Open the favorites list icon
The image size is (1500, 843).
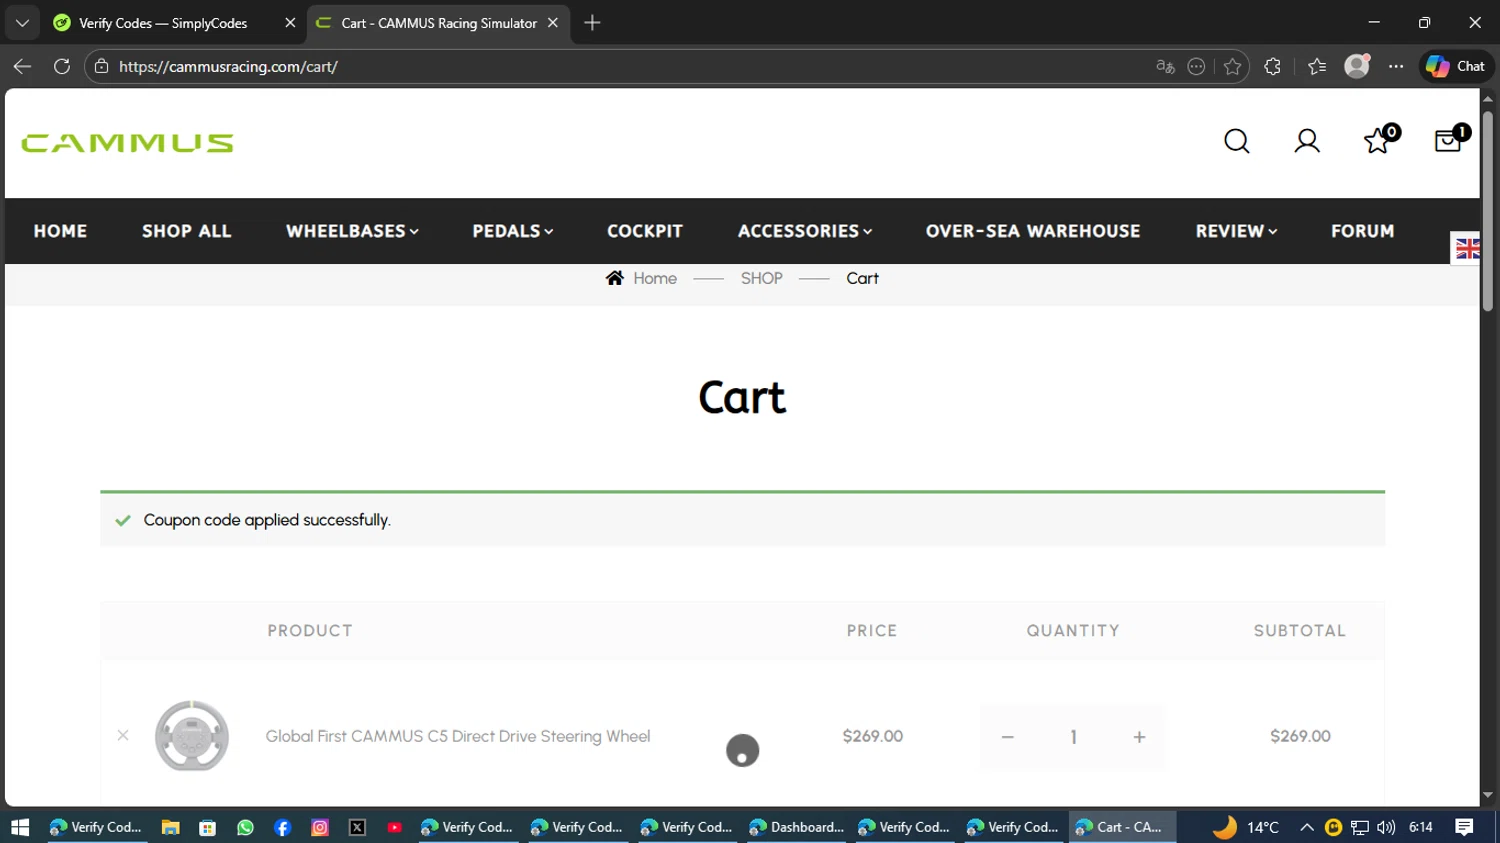coord(1317,67)
